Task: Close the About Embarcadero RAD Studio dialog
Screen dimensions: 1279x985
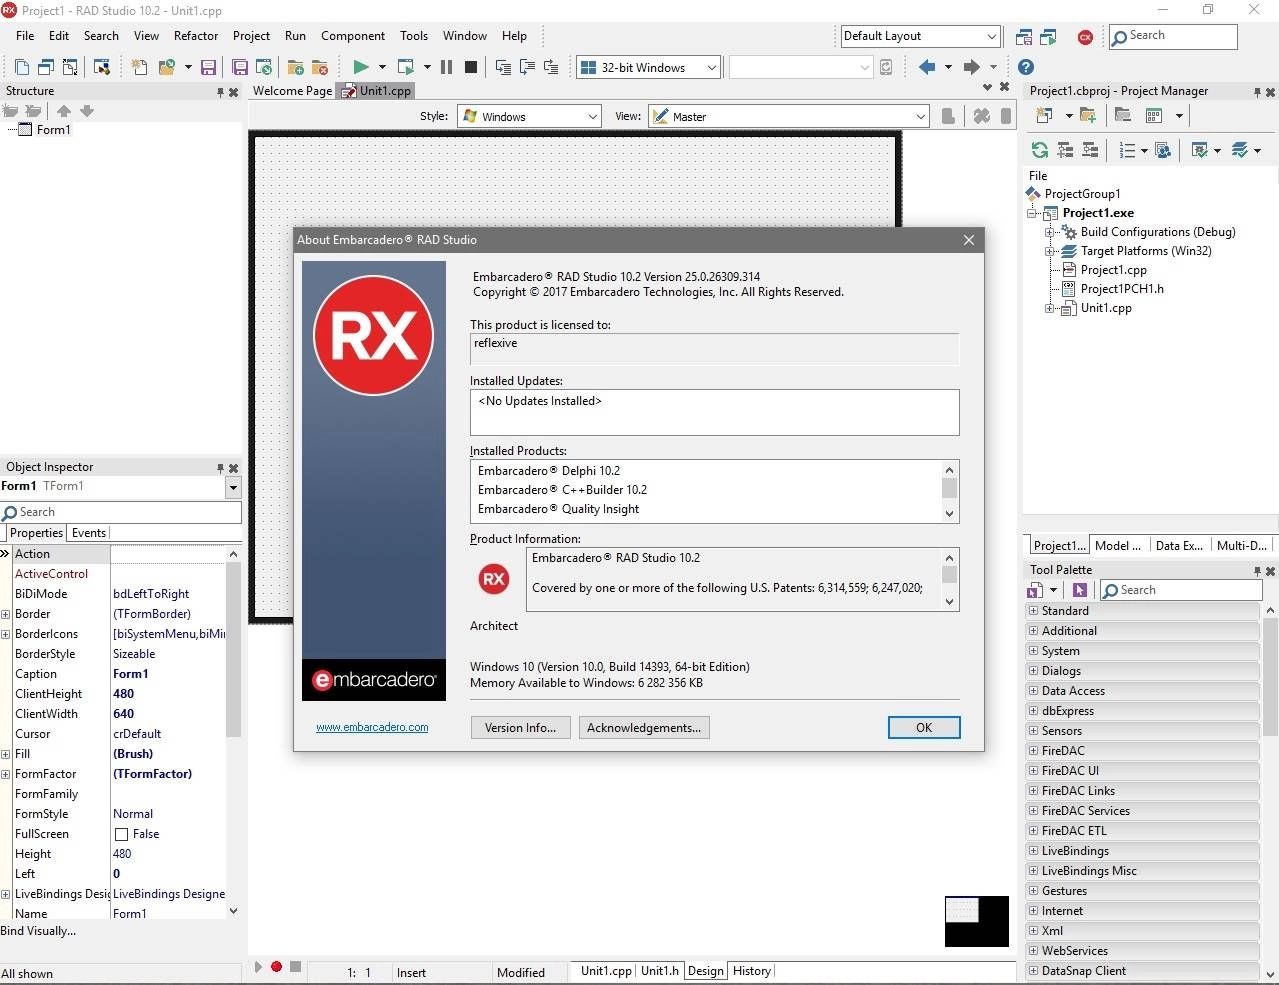Action: tap(968, 240)
